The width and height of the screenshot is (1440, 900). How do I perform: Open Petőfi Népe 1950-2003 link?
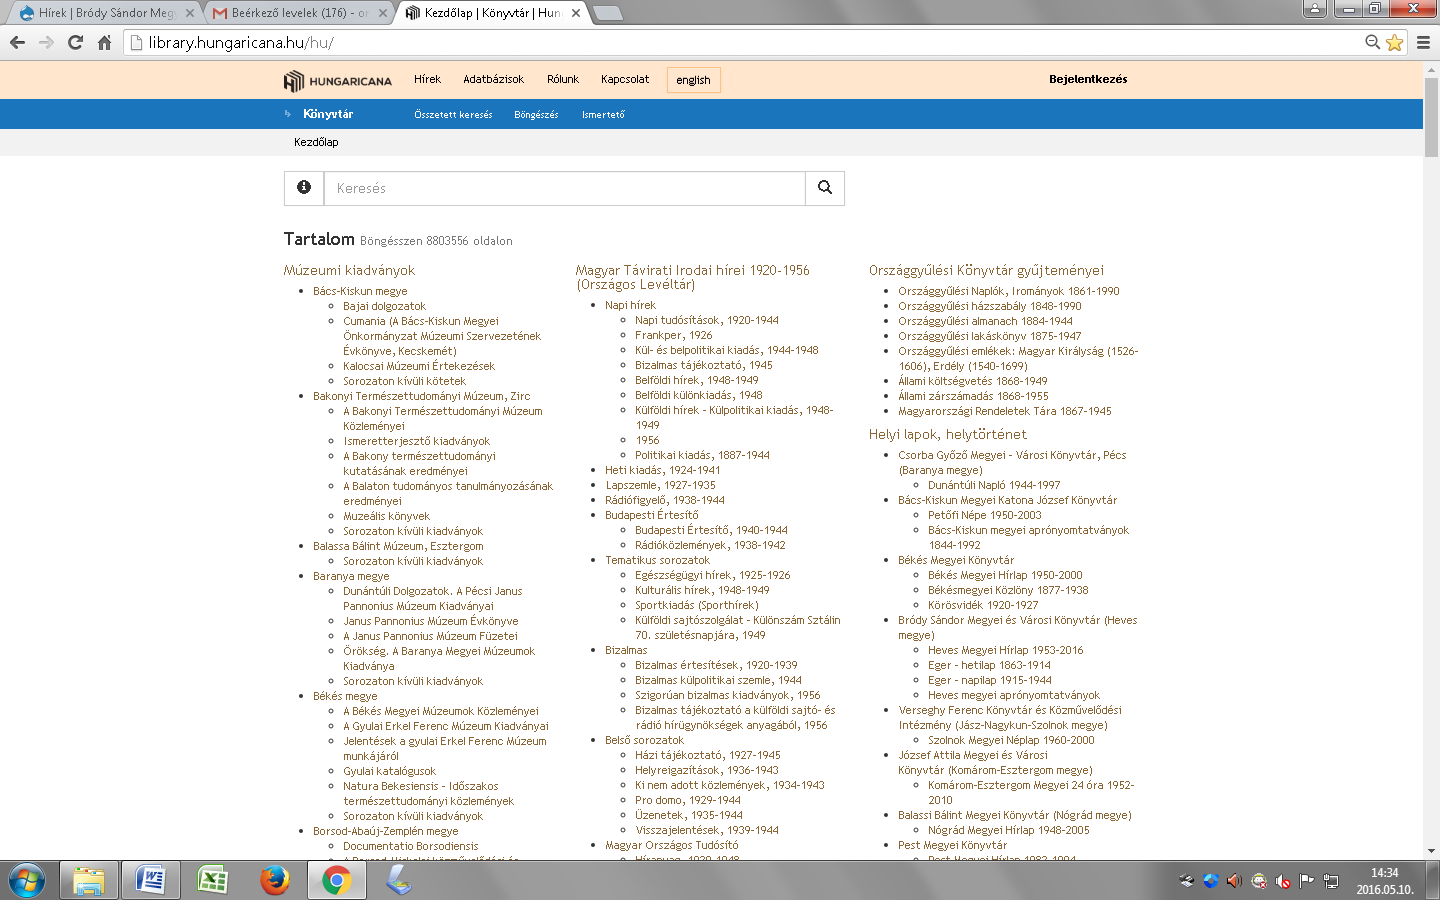point(985,515)
